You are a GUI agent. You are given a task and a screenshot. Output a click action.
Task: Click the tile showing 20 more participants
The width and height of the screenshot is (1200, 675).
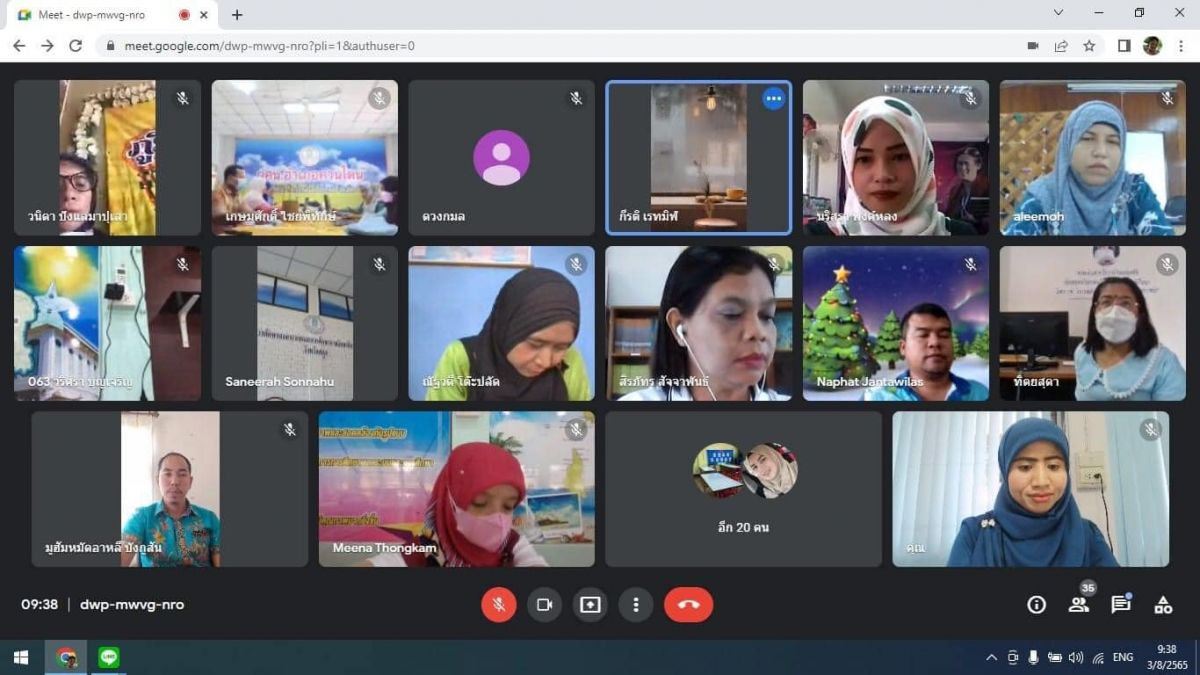coord(743,489)
